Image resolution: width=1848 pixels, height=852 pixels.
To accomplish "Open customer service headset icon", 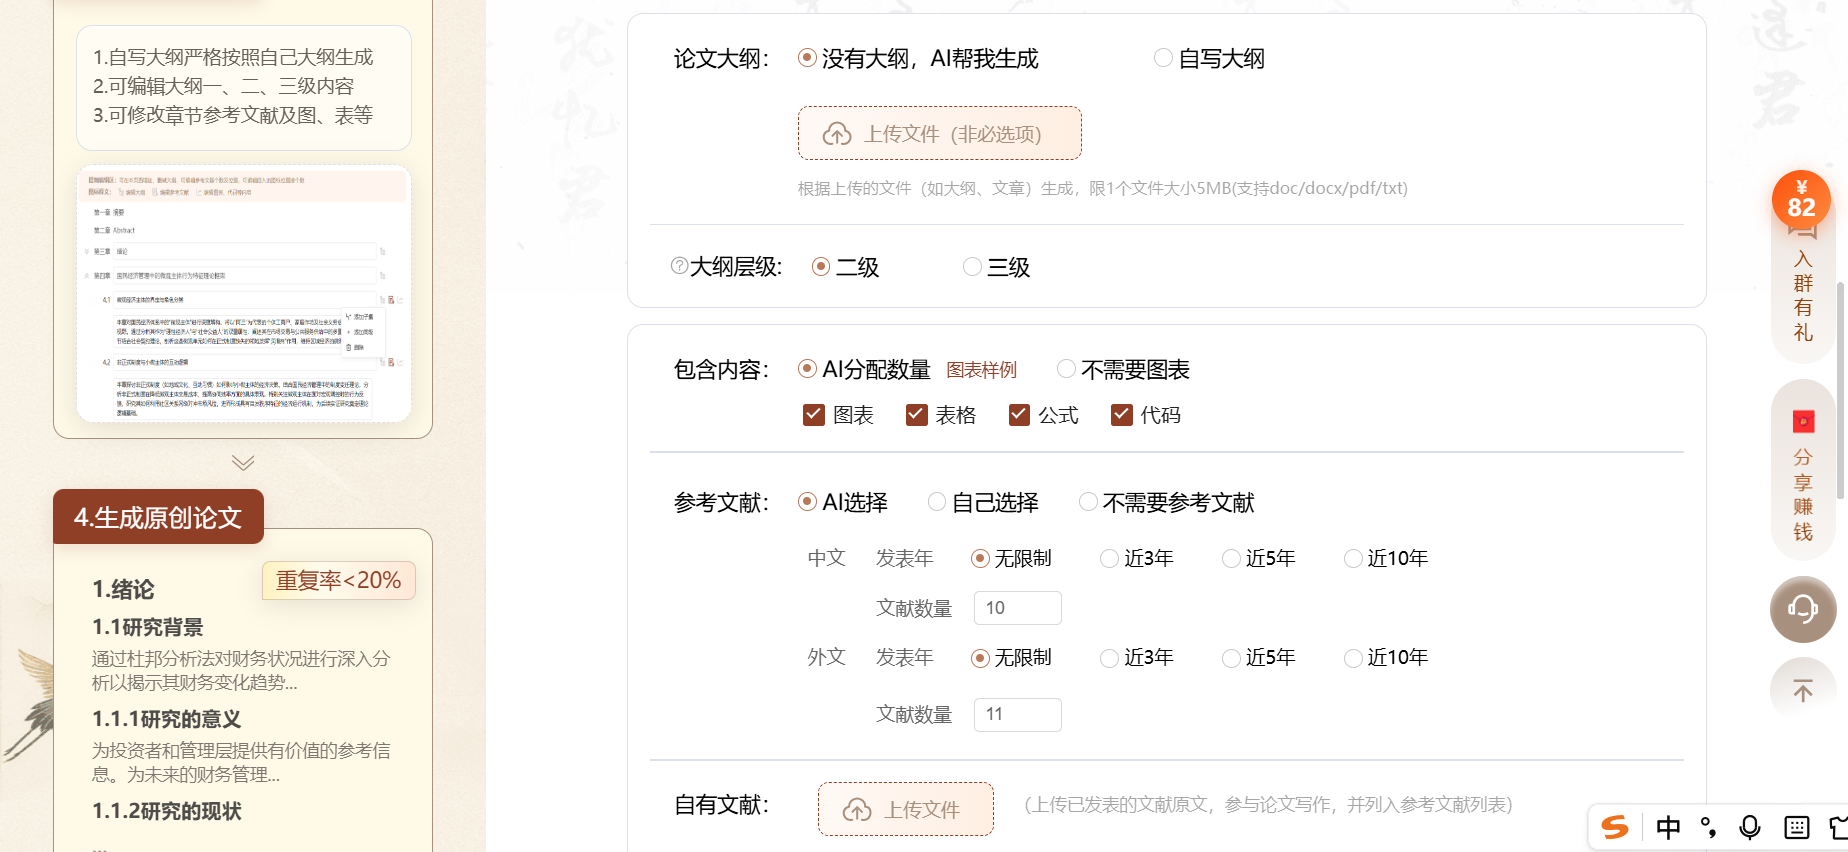I will 1803,609.
